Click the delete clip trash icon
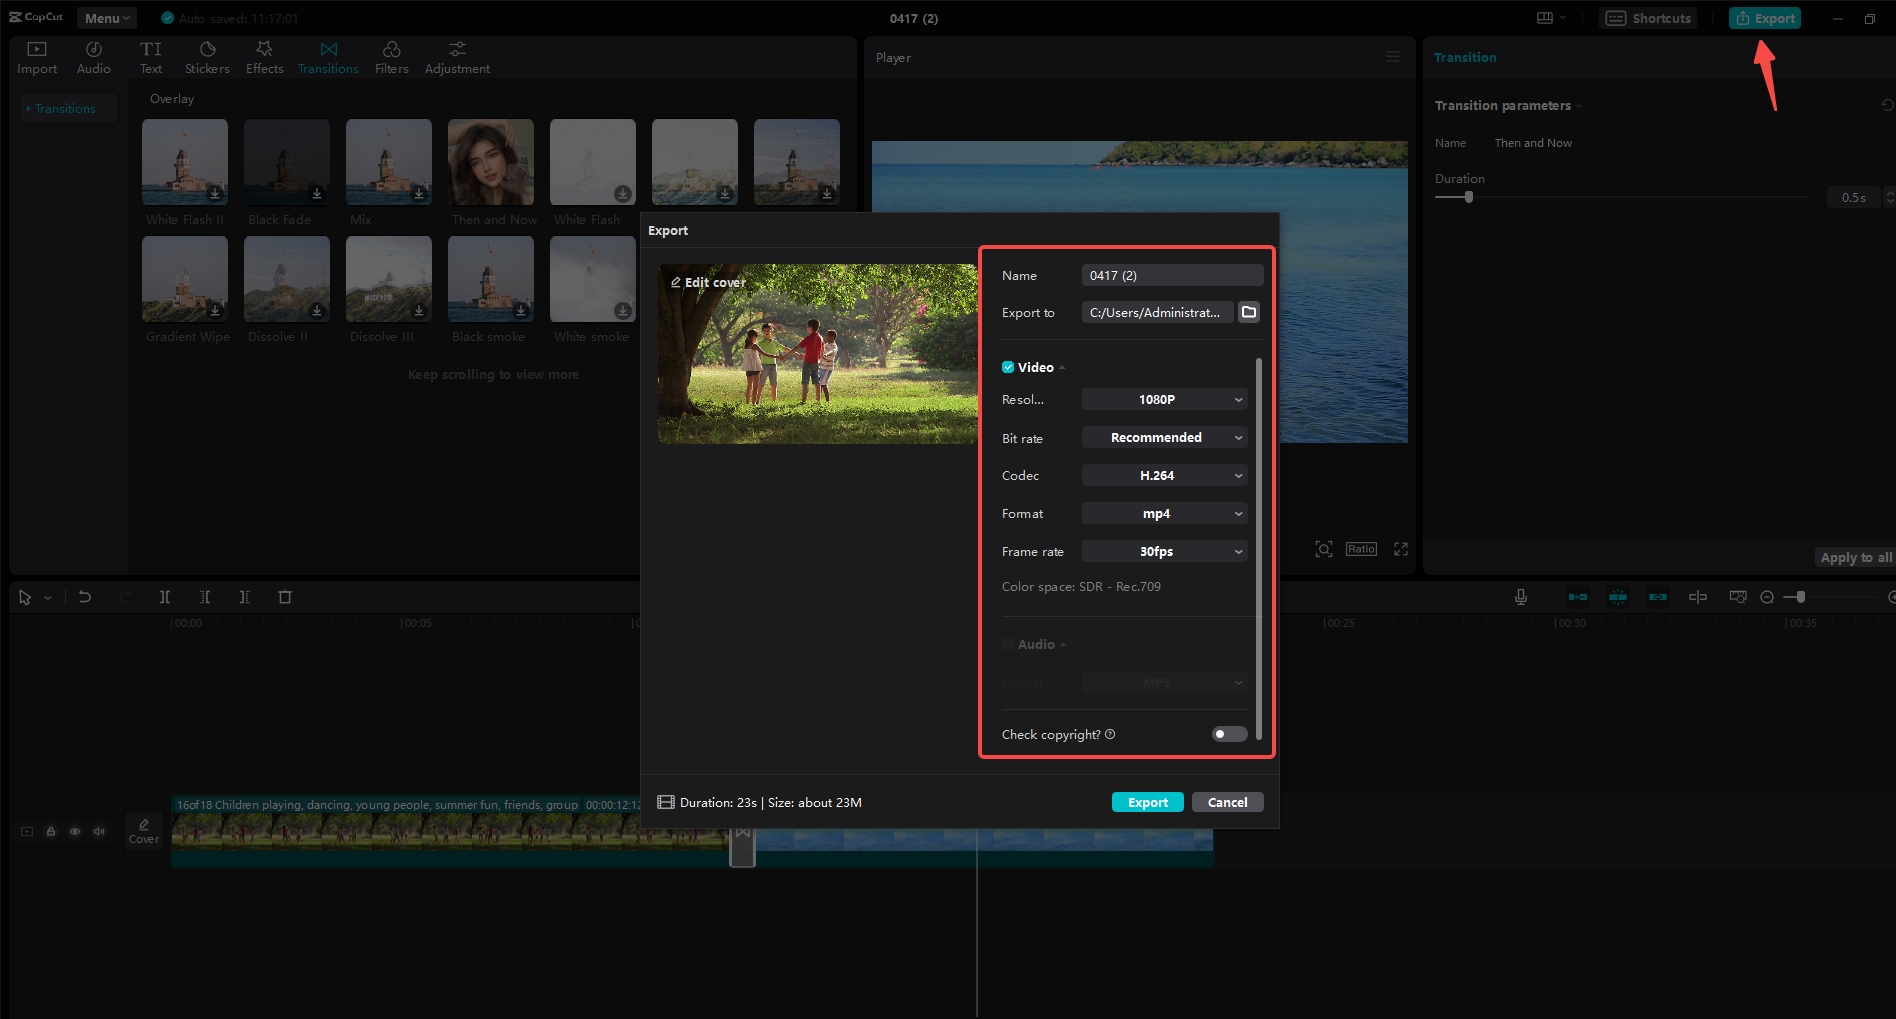Image resolution: width=1896 pixels, height=1019 pixels. coord(285,596)
